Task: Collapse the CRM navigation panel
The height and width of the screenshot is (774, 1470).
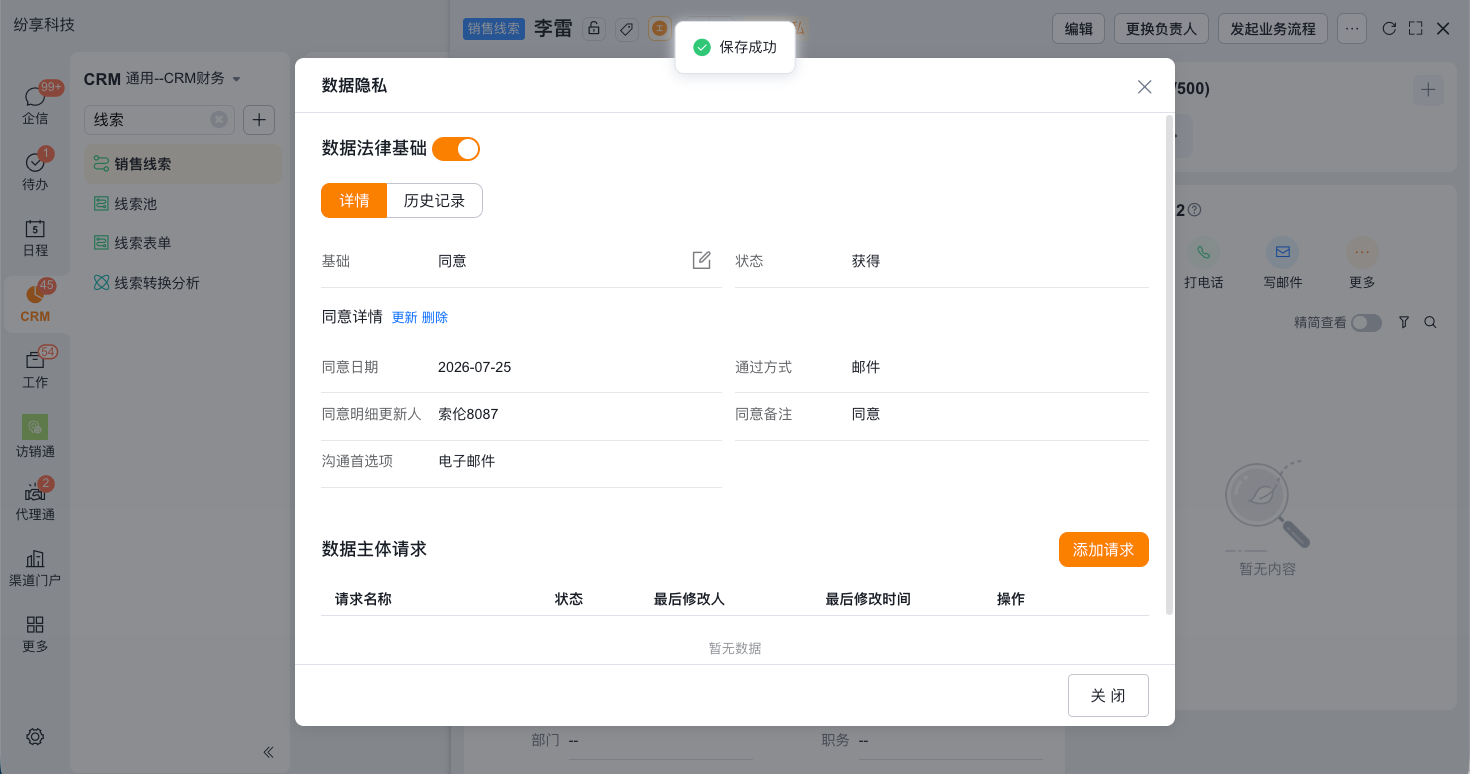Action: 268,752
